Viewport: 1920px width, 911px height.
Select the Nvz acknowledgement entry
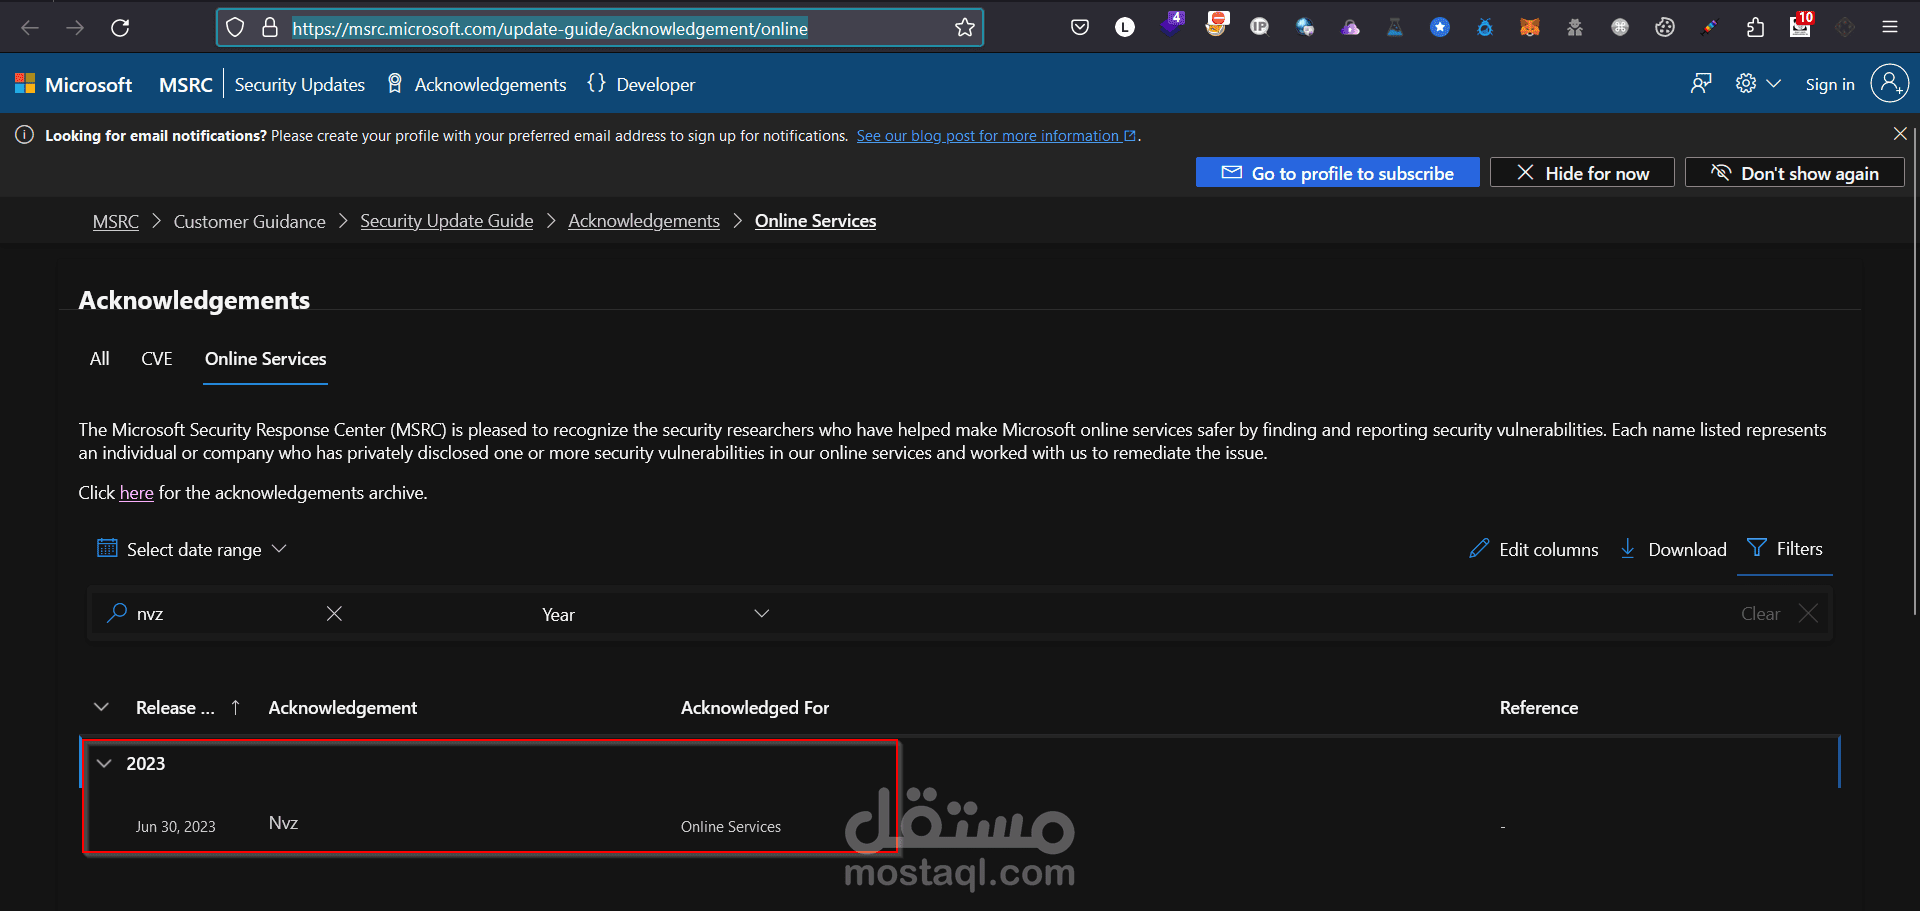point(283,823)
